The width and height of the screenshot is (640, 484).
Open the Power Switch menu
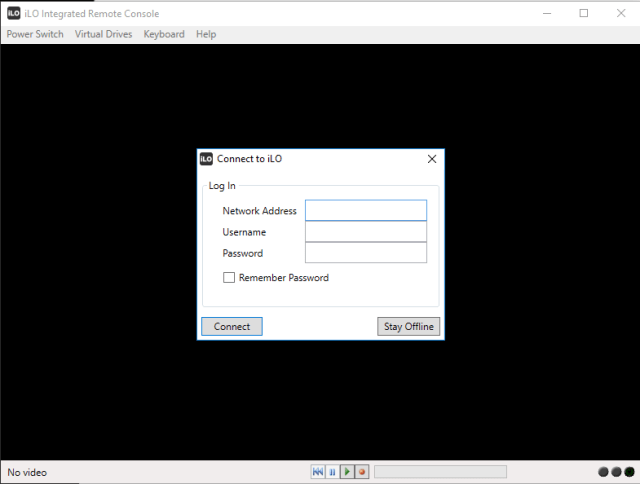pyautogui.click(x=35, y=34)
